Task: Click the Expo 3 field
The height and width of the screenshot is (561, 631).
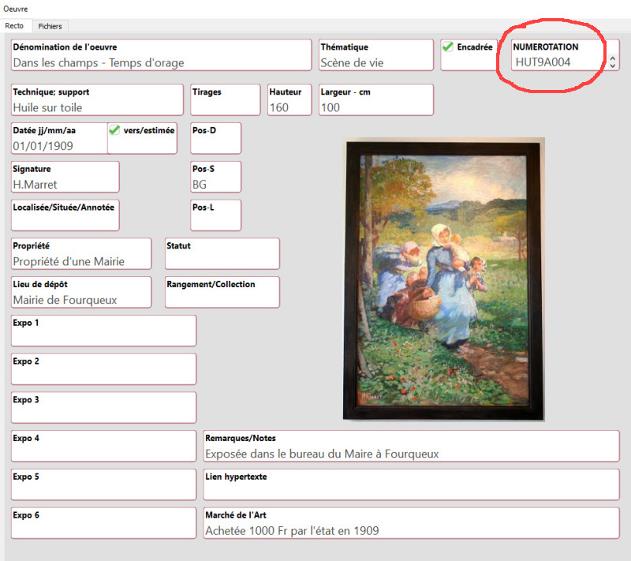Action: pos(104,408)
